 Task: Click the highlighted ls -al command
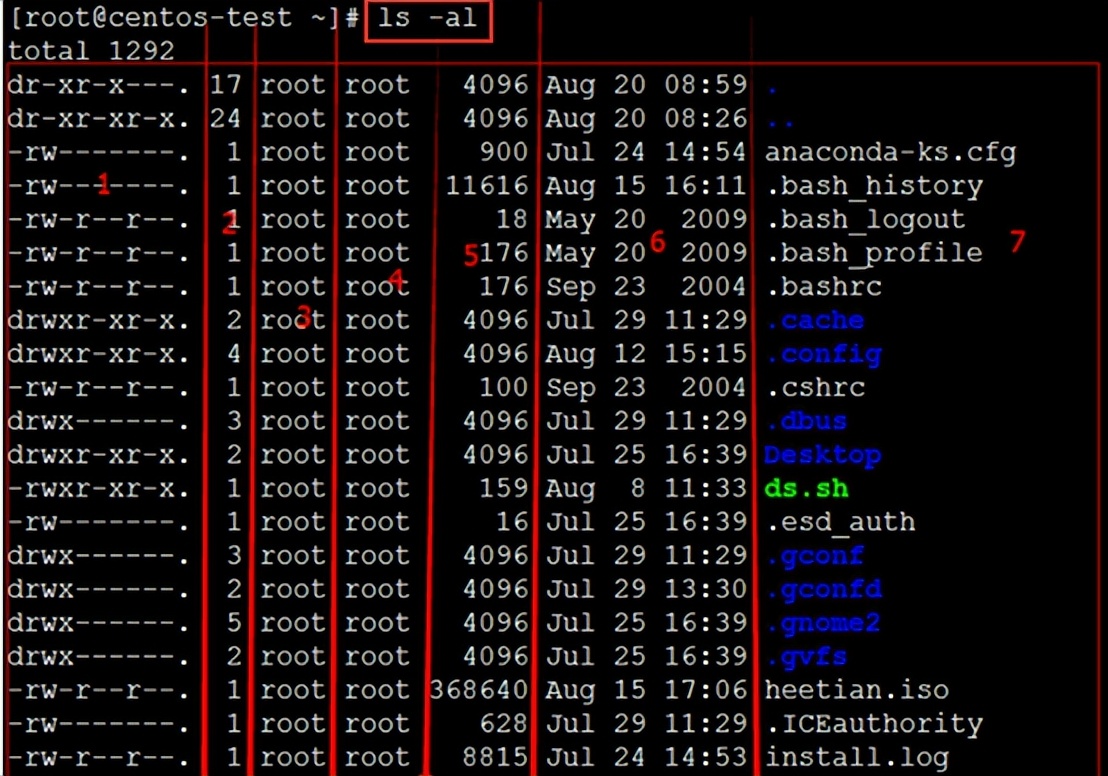428,17
